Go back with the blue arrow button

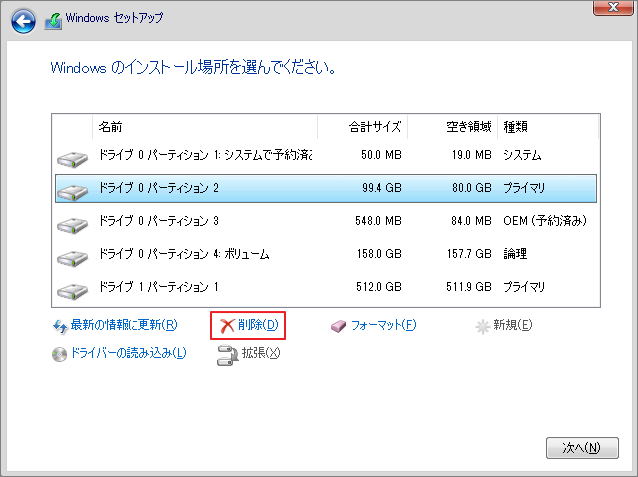point(23,20)
